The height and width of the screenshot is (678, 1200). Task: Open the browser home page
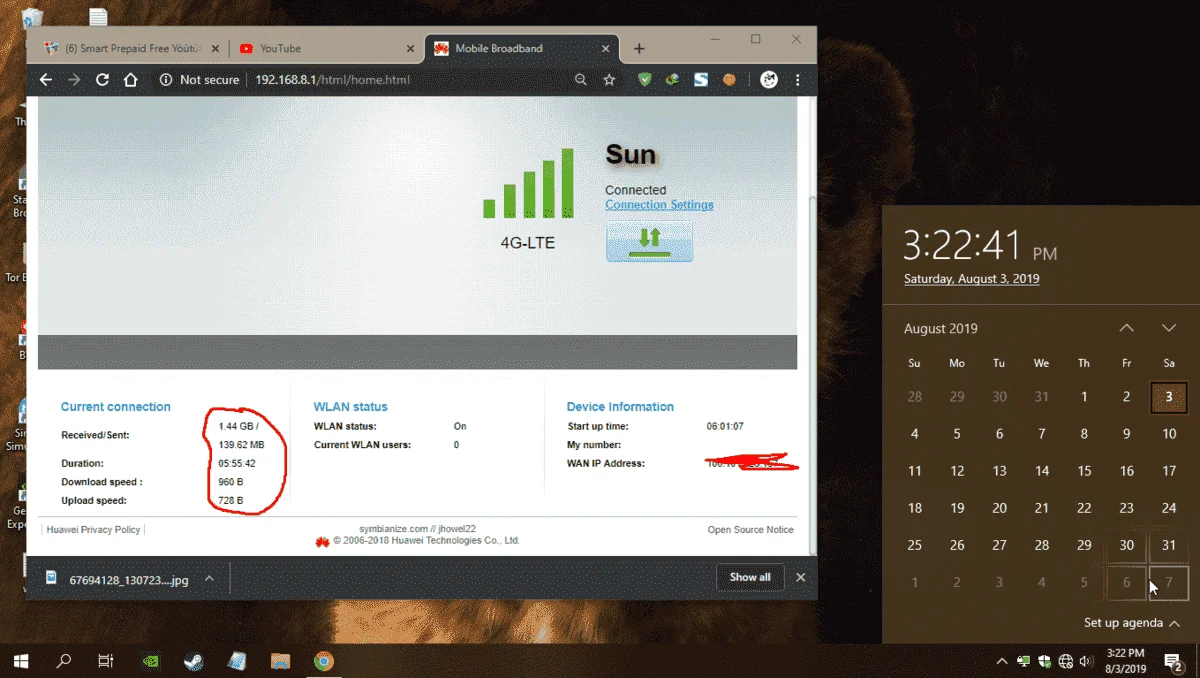(x=130, y=80)
